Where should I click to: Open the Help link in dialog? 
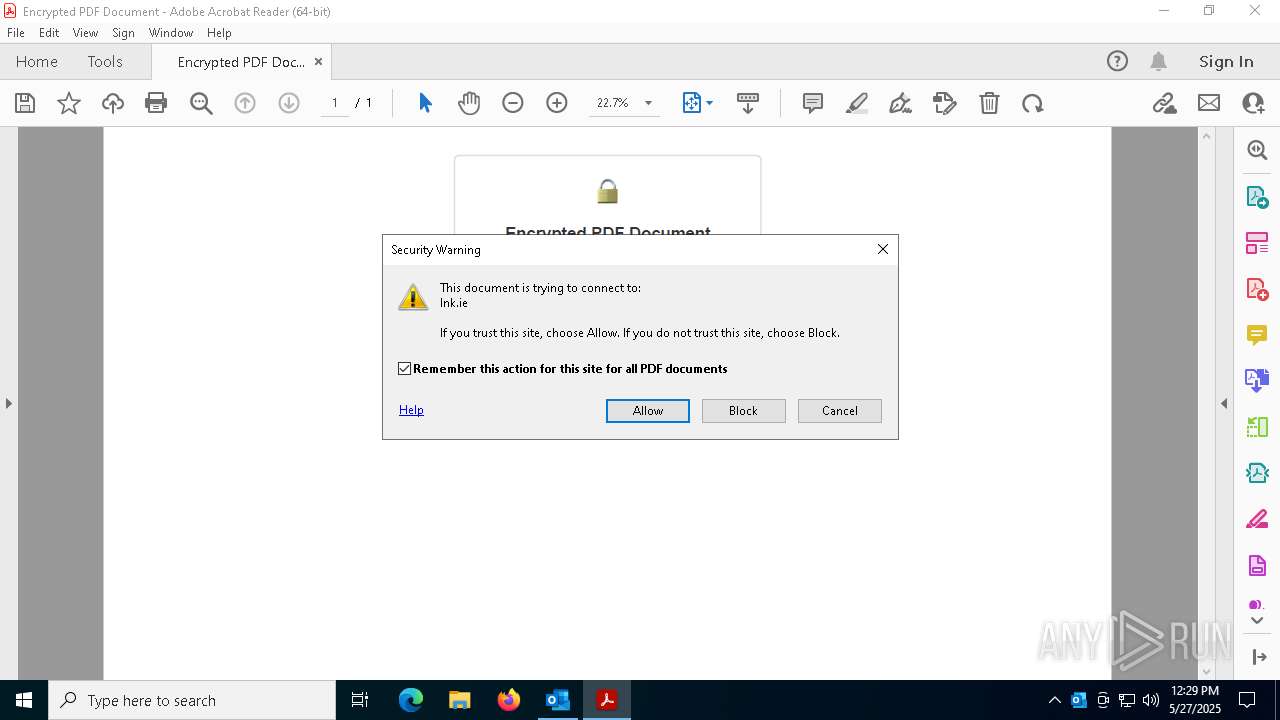[x=411, y=410]
